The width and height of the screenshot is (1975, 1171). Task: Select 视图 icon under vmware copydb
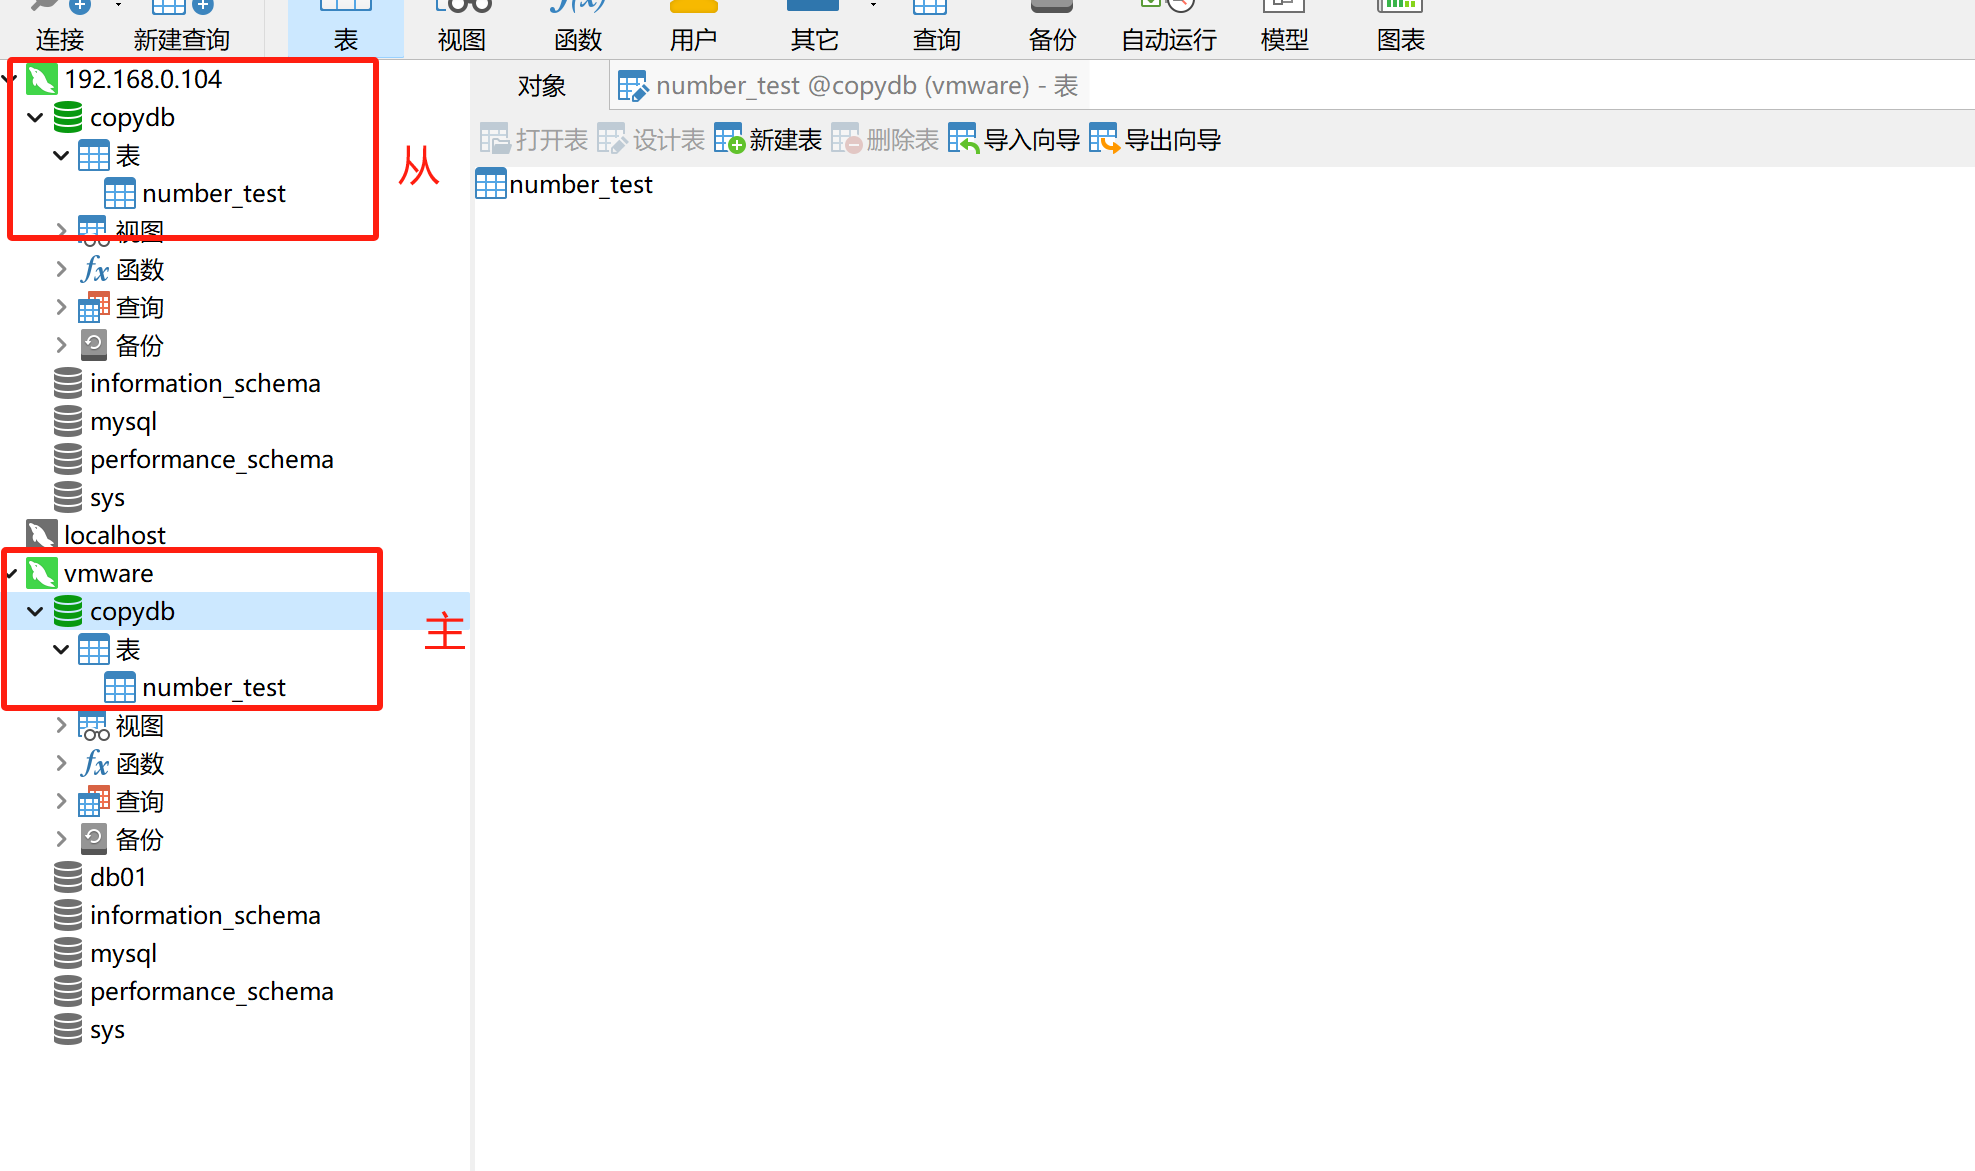pos(94,726)
